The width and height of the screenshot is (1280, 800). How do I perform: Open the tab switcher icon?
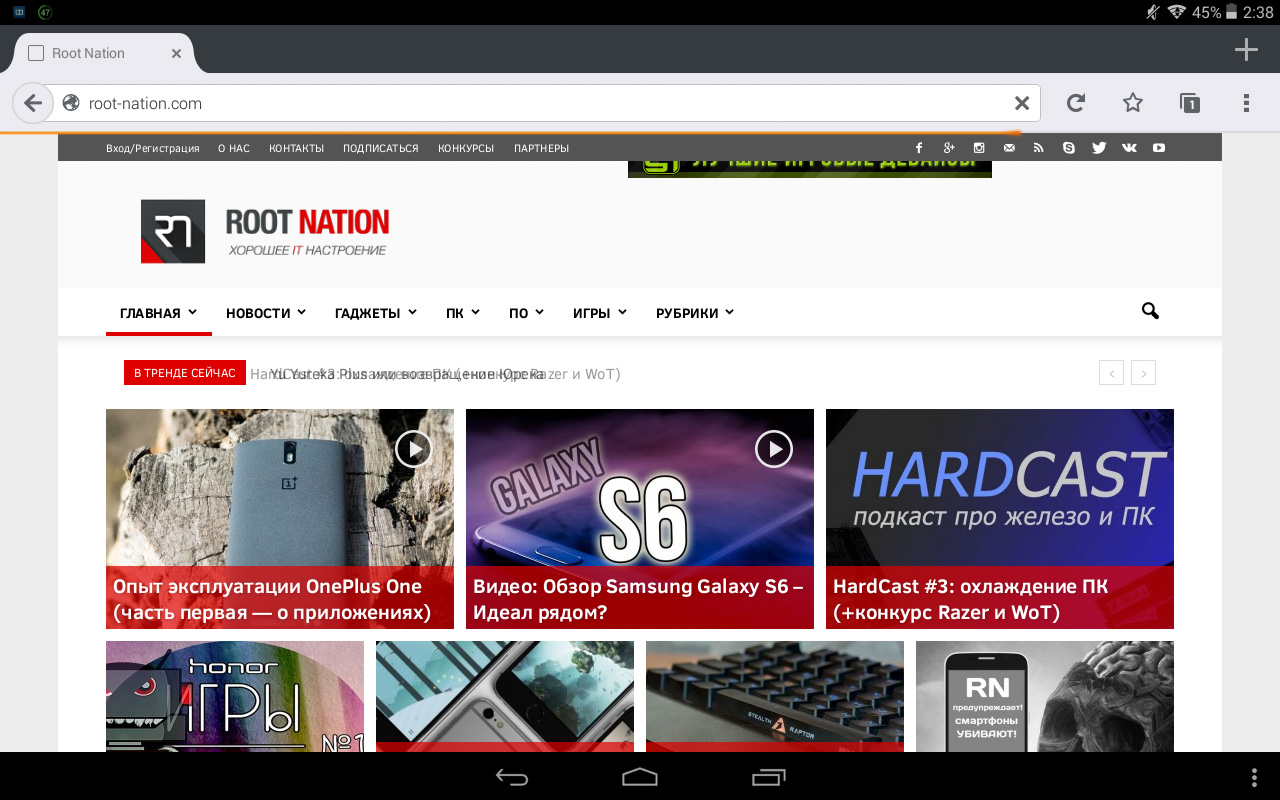pyautogui.click(x=1189, y=103)
